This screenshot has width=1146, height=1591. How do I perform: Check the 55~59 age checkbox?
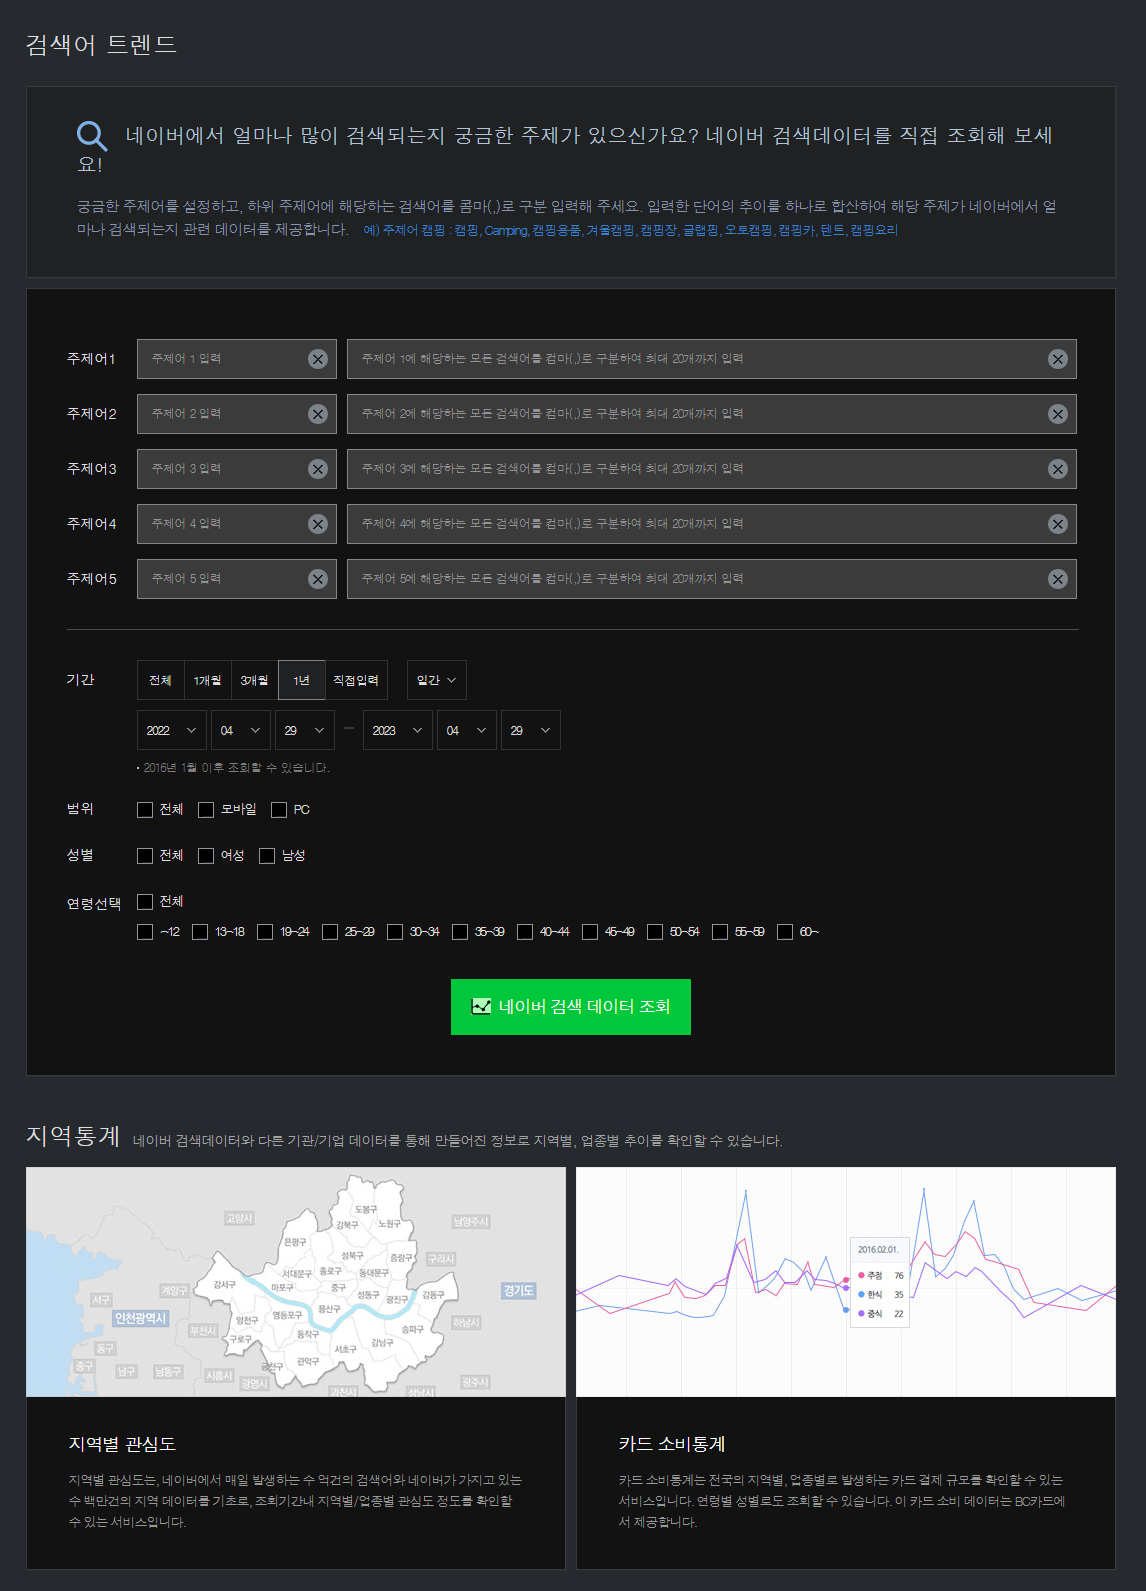coord(720,932)
